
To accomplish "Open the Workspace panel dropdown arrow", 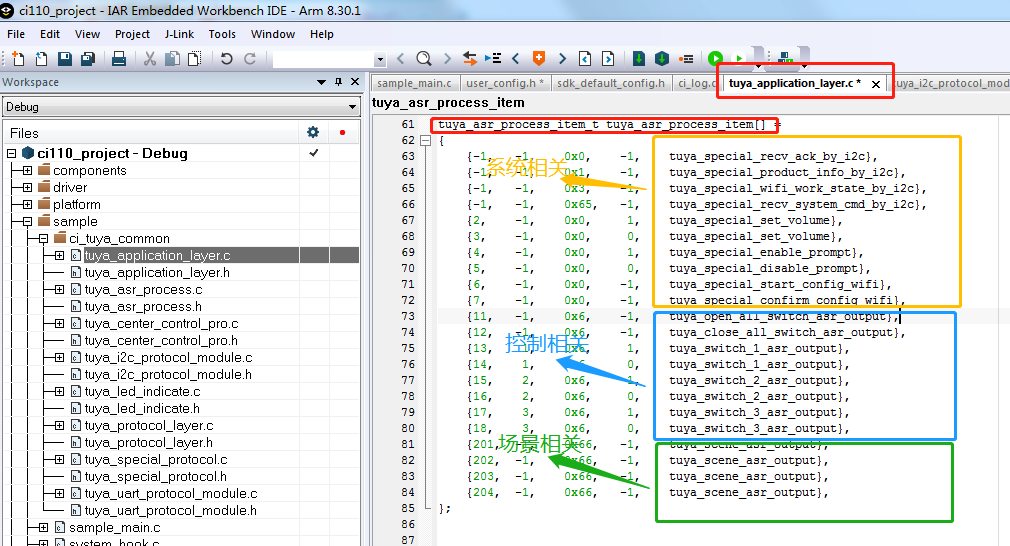I will coord(321,82).
